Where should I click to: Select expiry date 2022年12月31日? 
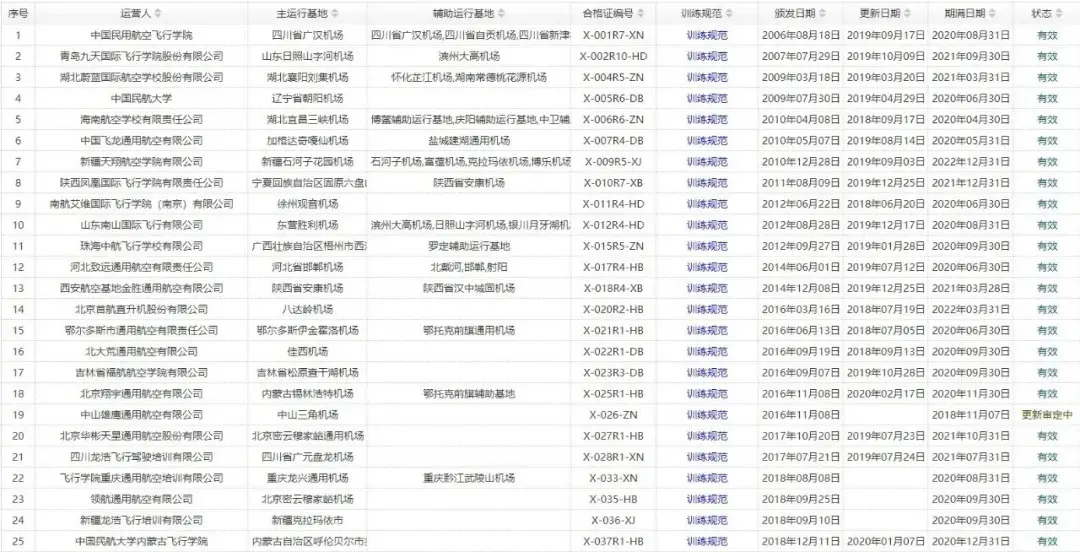(x=971, y=162)
